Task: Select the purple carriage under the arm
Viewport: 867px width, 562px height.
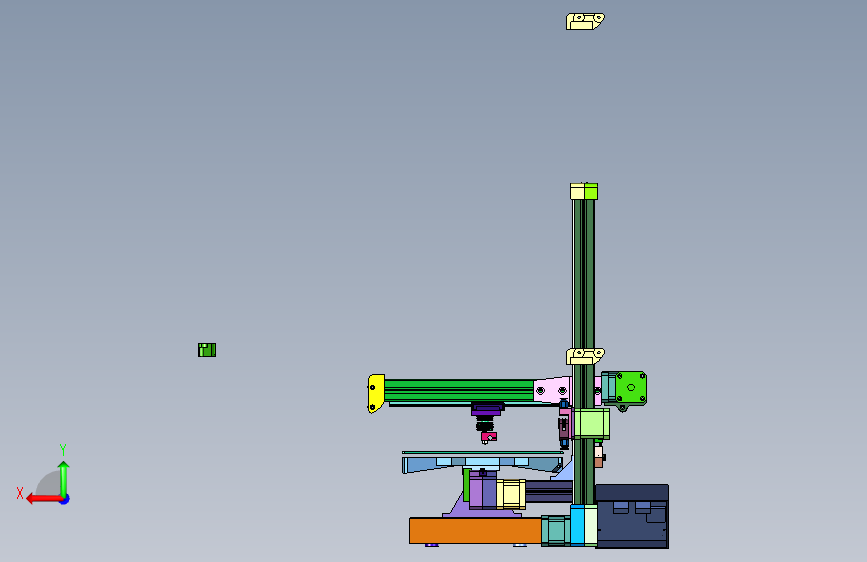Action: click(487, 410)
